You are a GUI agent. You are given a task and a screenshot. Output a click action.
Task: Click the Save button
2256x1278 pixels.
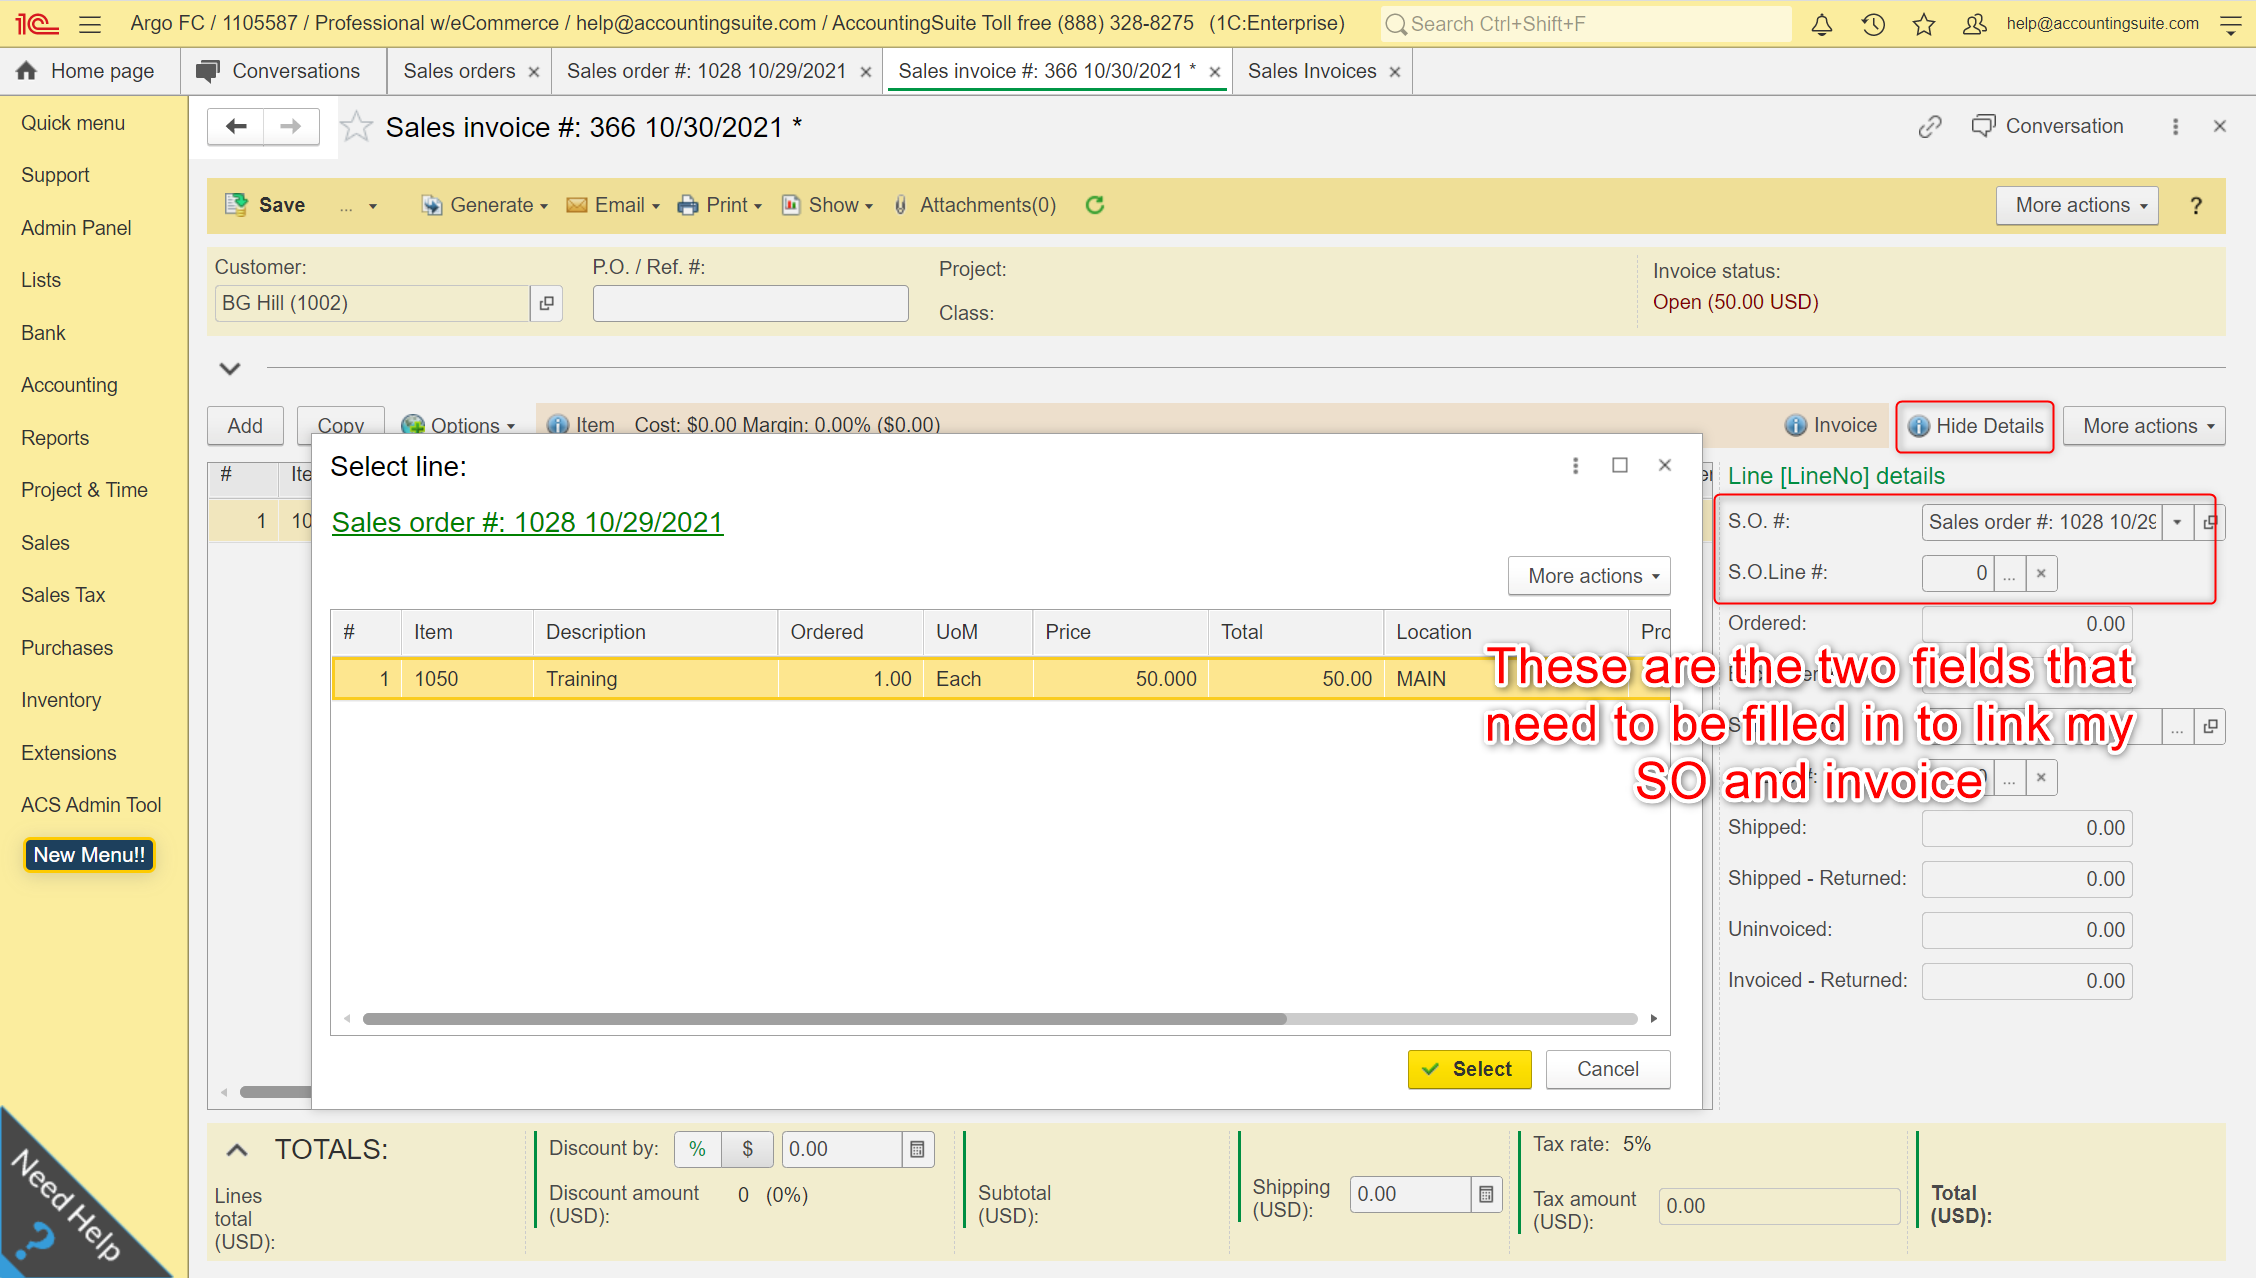pos(266,205)
